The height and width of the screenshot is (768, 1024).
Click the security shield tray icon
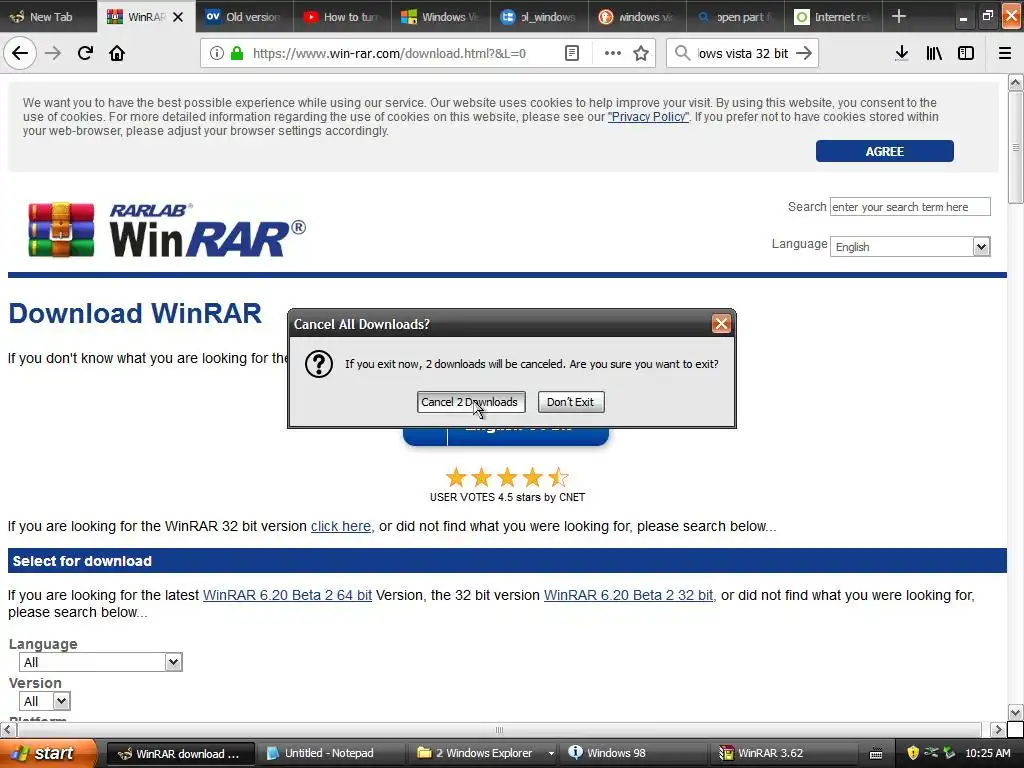point(913,753)
